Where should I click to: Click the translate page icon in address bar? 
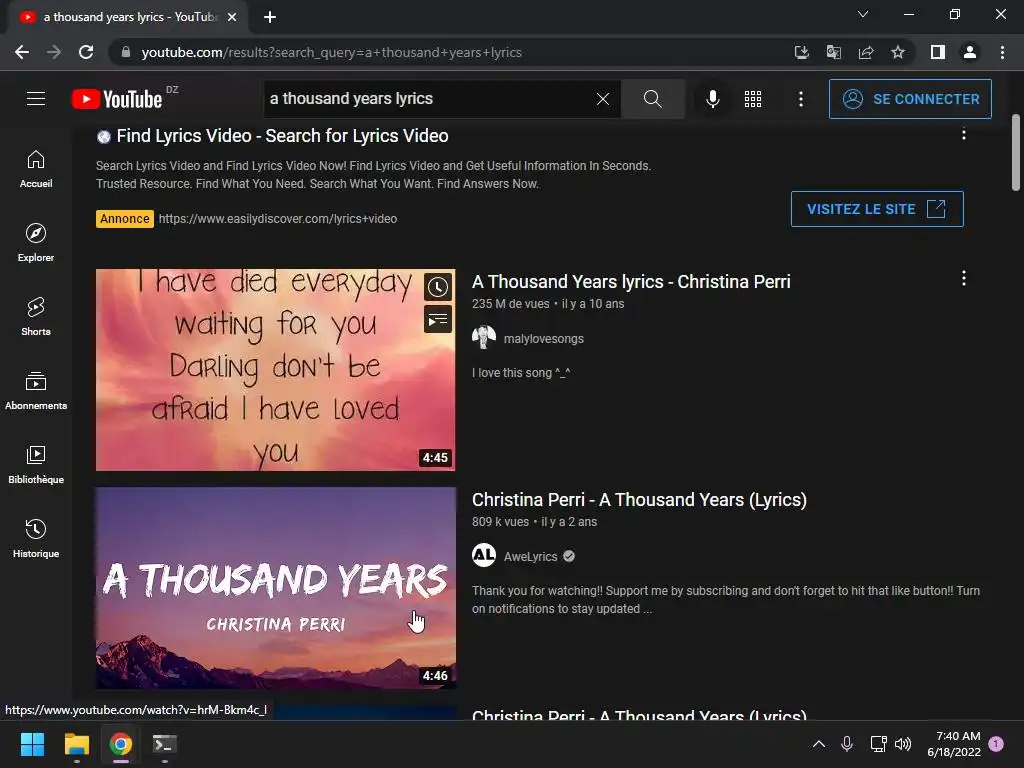coord(834,52)
